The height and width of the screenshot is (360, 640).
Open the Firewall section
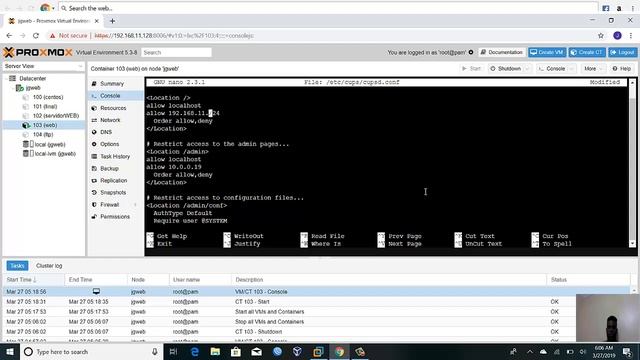109,204
